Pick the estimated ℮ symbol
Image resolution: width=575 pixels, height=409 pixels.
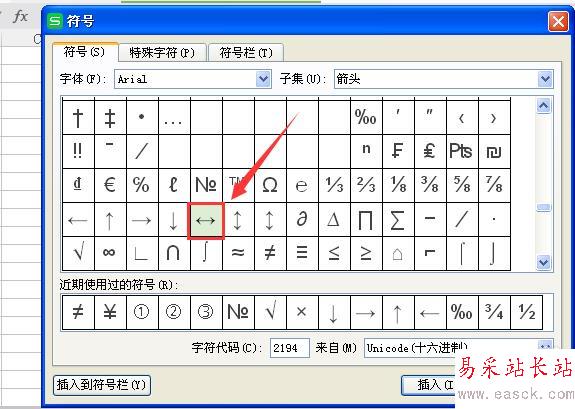[x=302, y=185]
